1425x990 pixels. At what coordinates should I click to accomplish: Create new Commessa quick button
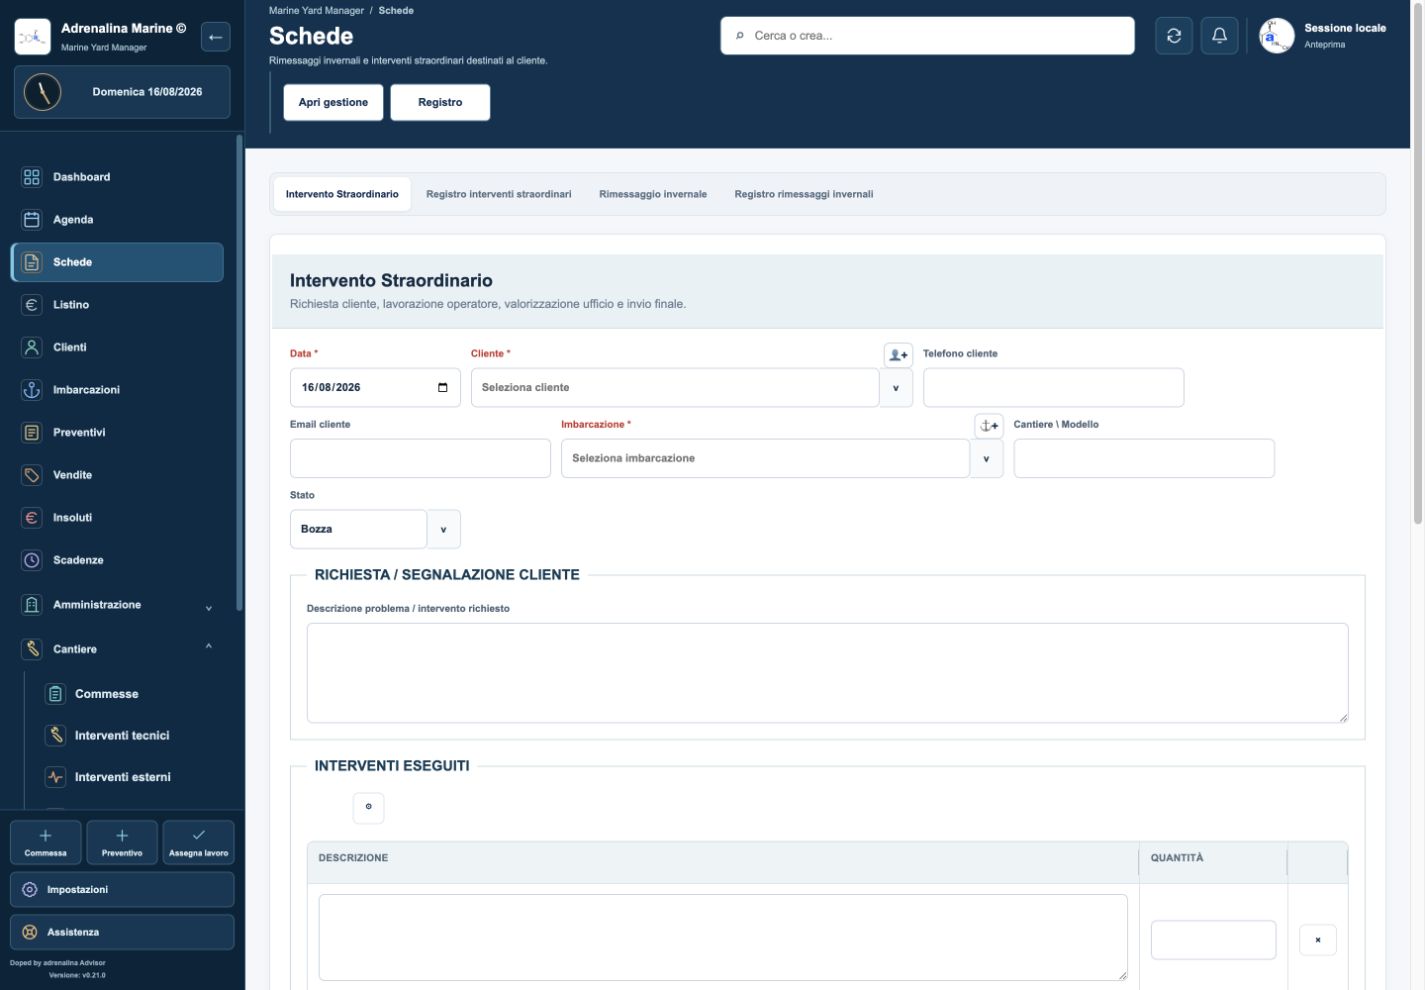[x=46, y=842]
